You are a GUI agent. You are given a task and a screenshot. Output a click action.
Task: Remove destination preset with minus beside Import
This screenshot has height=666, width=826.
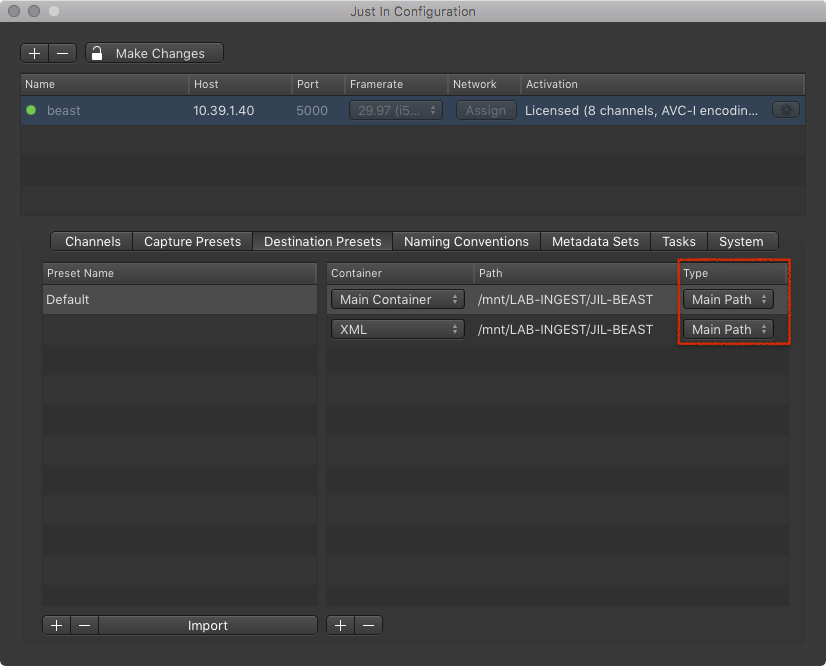coord(84,625)
